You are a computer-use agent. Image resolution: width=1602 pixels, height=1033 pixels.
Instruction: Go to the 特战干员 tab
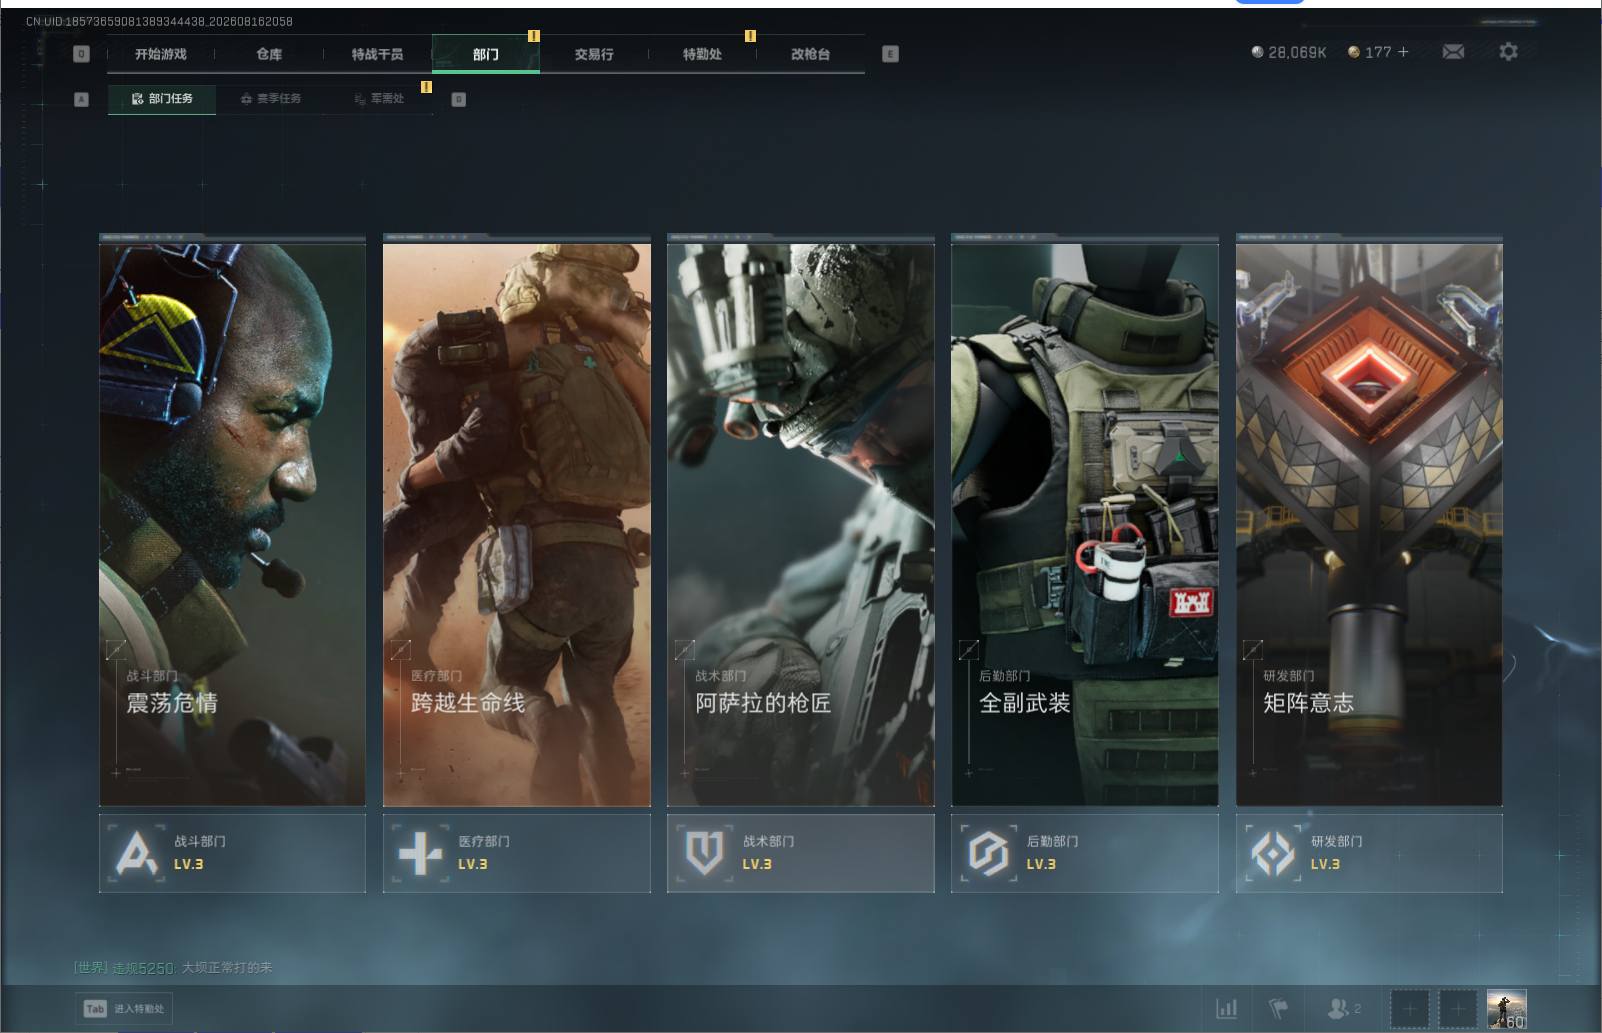coord(377,54)
